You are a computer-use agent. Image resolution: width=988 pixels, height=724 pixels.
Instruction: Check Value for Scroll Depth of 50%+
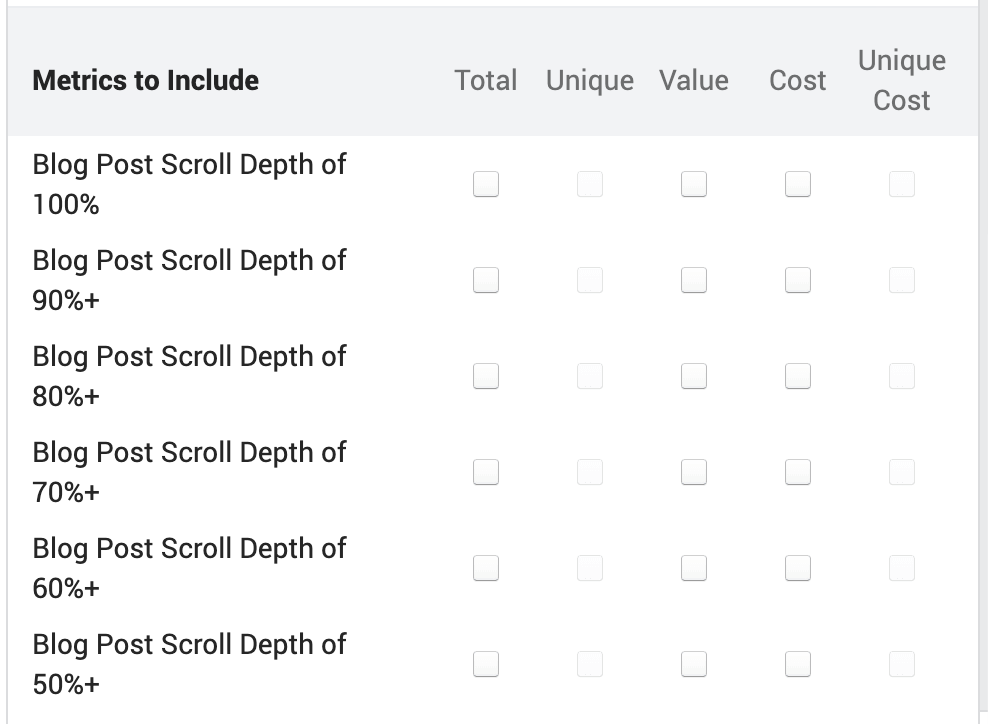(x=694, y=664)
